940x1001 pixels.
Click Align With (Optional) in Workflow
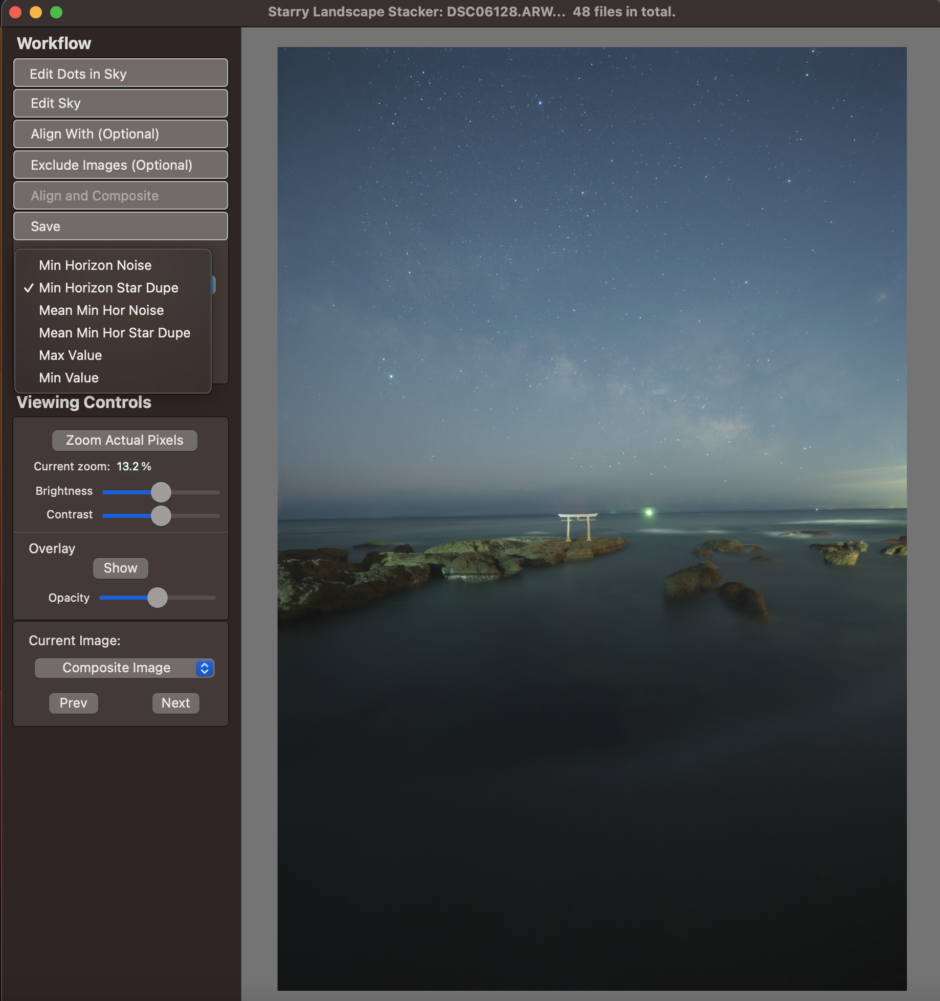coord(120,133)
